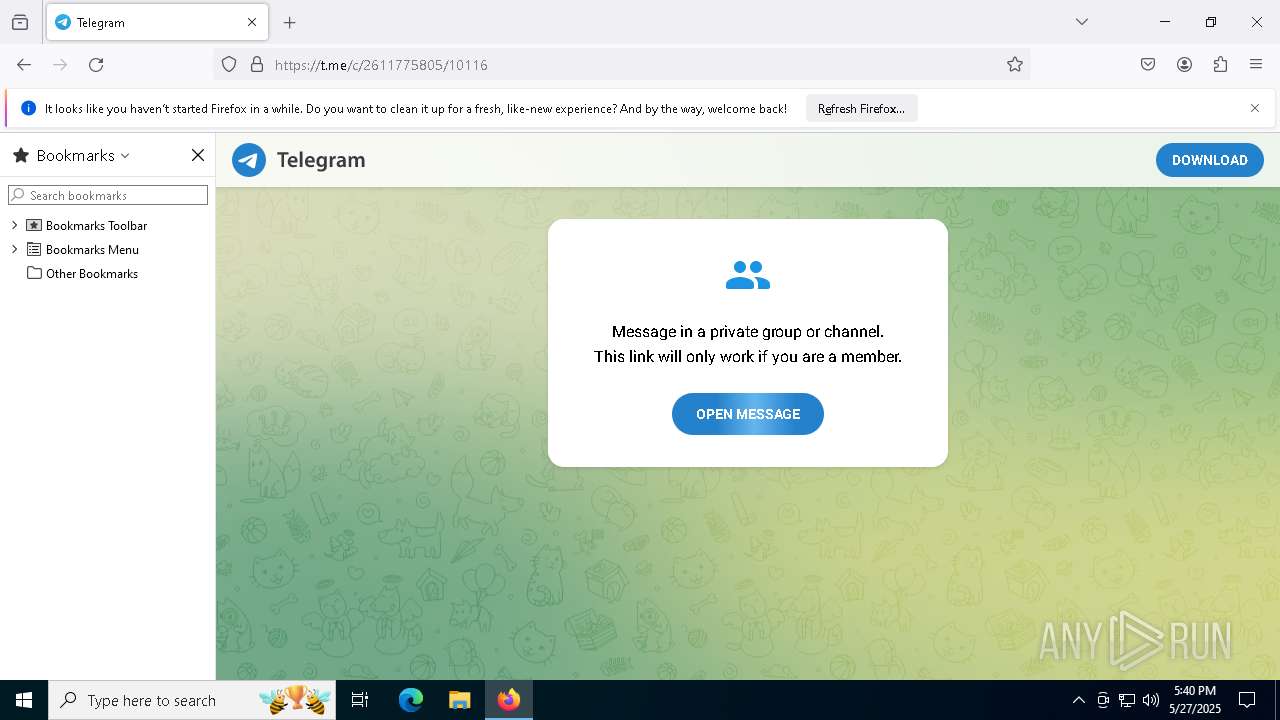Screen dimensions: 1280x720
Task: Expand Bookmarks Toolbar folder
Action: click(x=14, y=226)
